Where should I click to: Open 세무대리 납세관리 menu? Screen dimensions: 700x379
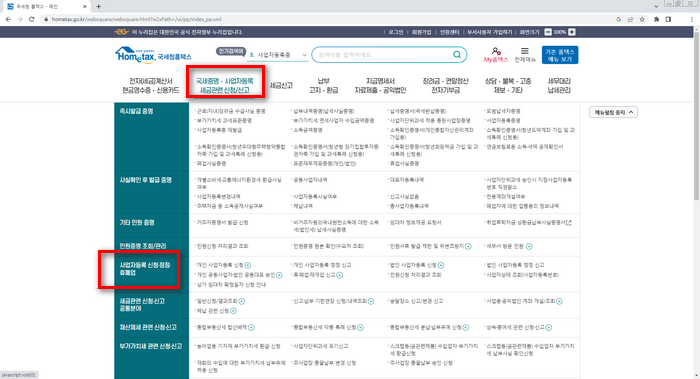coord(559,86)
